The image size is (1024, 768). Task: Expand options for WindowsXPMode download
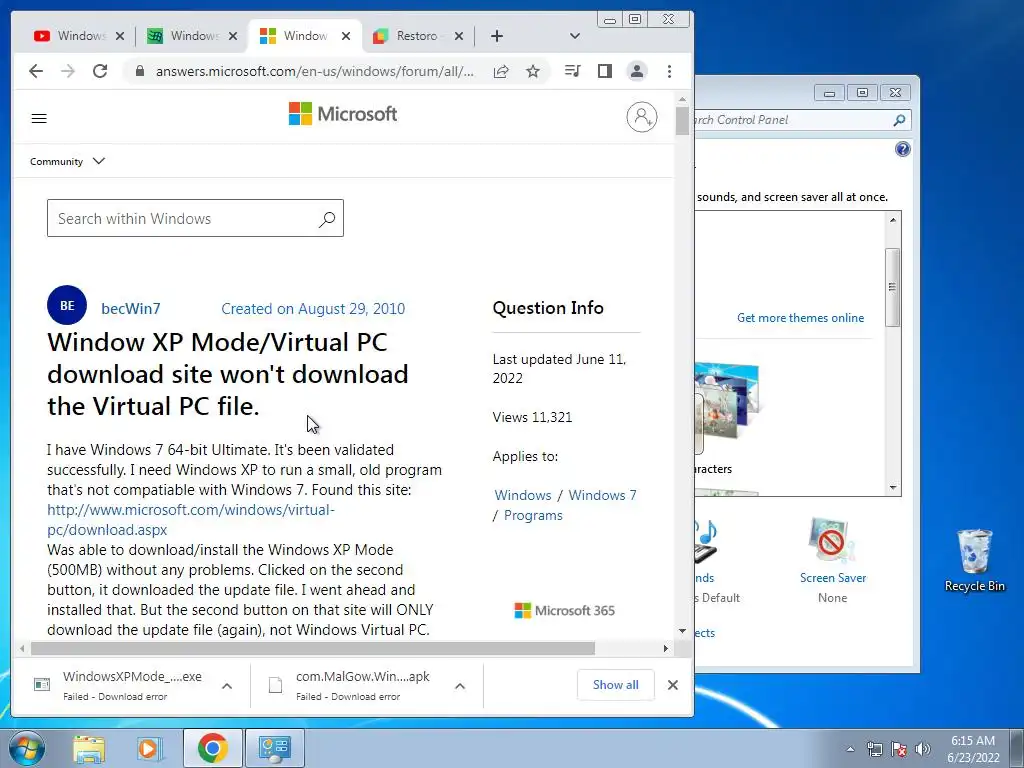click(227, 686)
